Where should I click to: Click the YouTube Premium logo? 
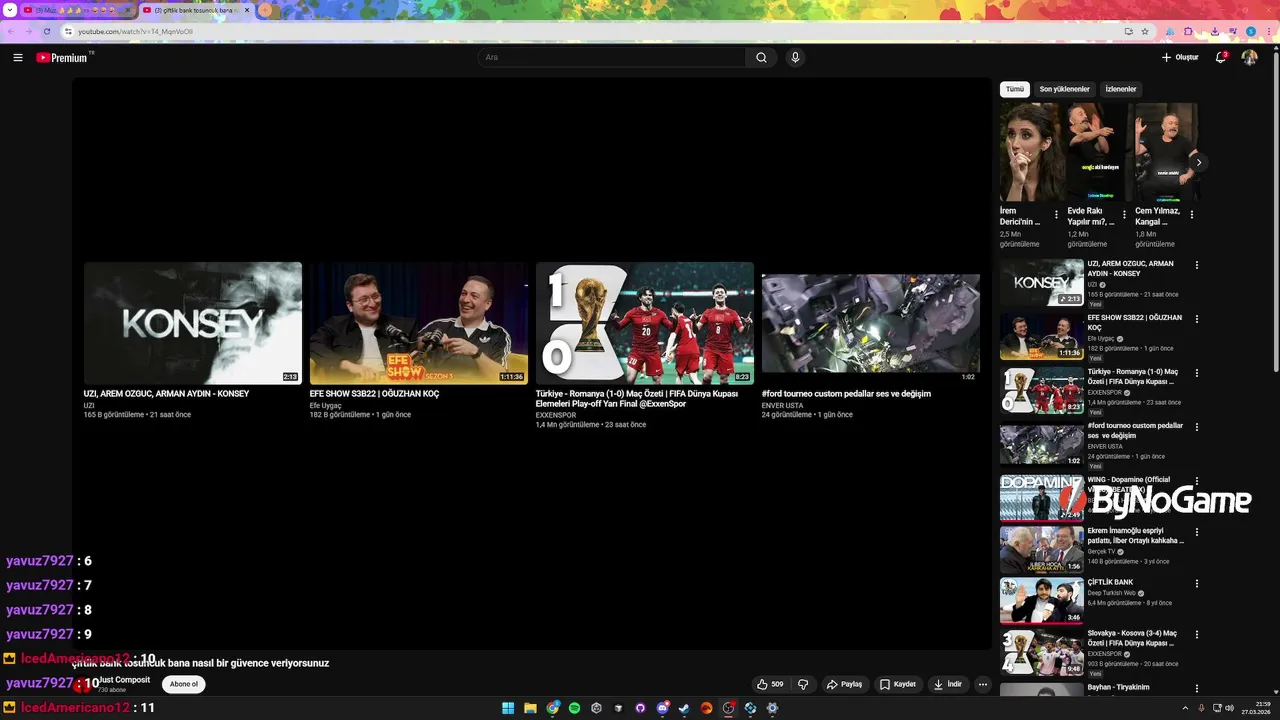click(62, 58)
